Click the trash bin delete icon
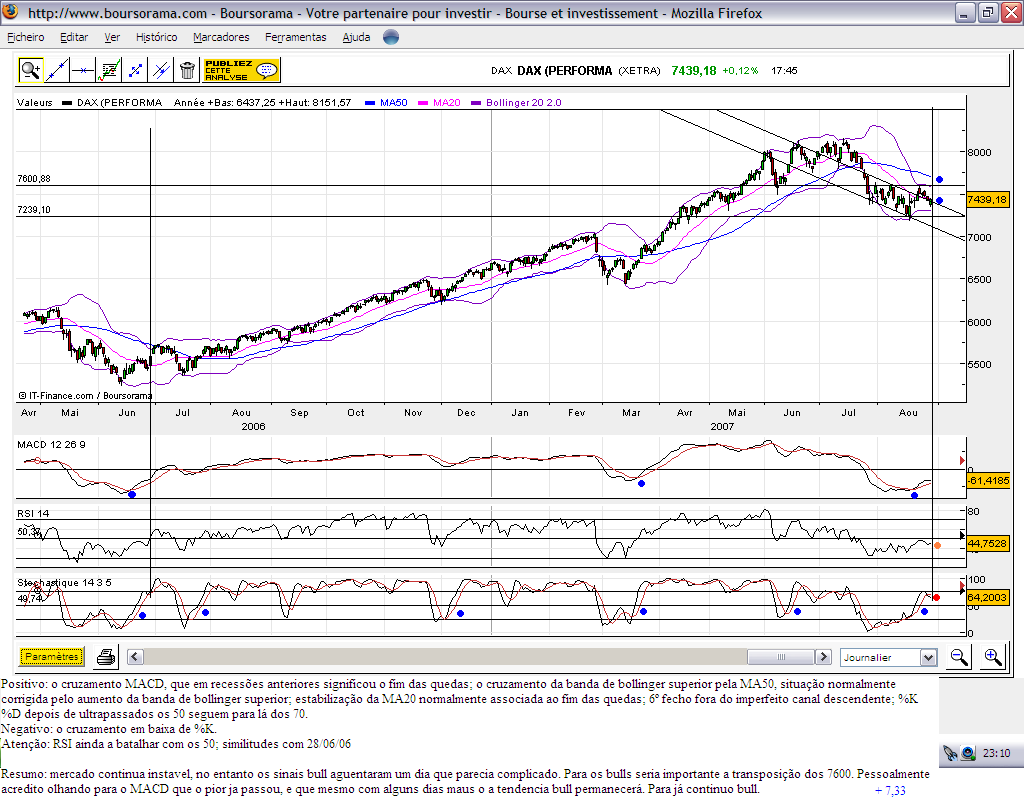Screen dimensions: 1024x800 (x=187, y=70)
